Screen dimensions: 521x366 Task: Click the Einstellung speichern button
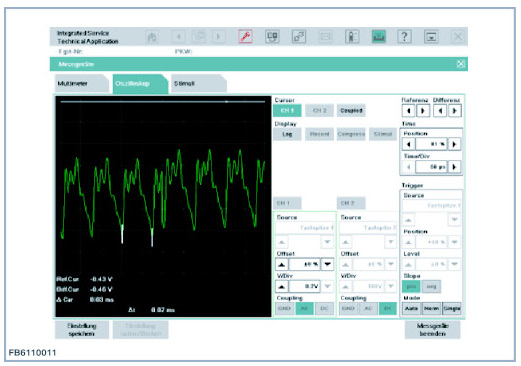pos(82,330)
